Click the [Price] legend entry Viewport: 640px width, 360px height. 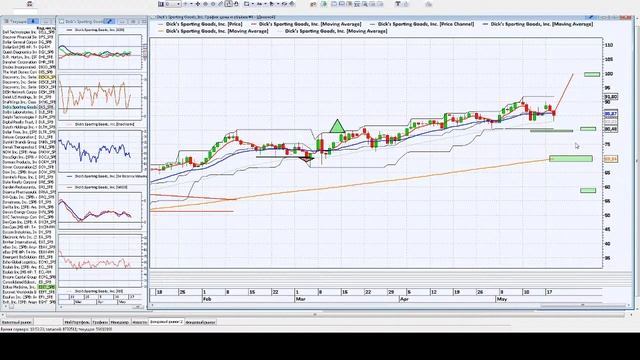pos(200,24)
